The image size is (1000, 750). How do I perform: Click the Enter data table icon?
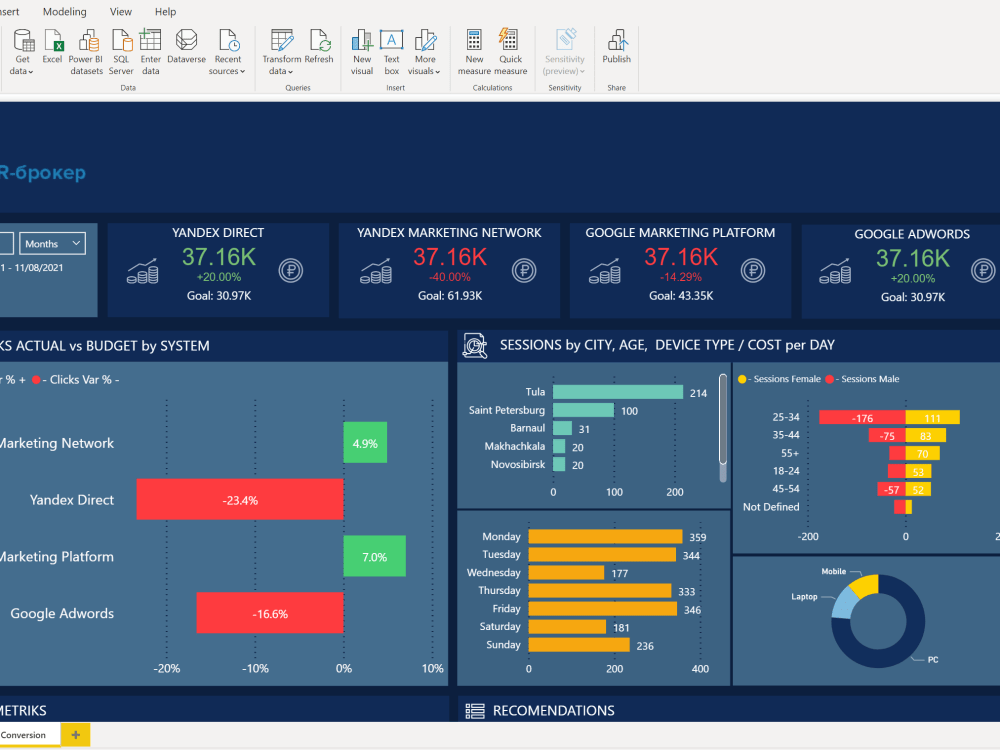tap(151, 40)
